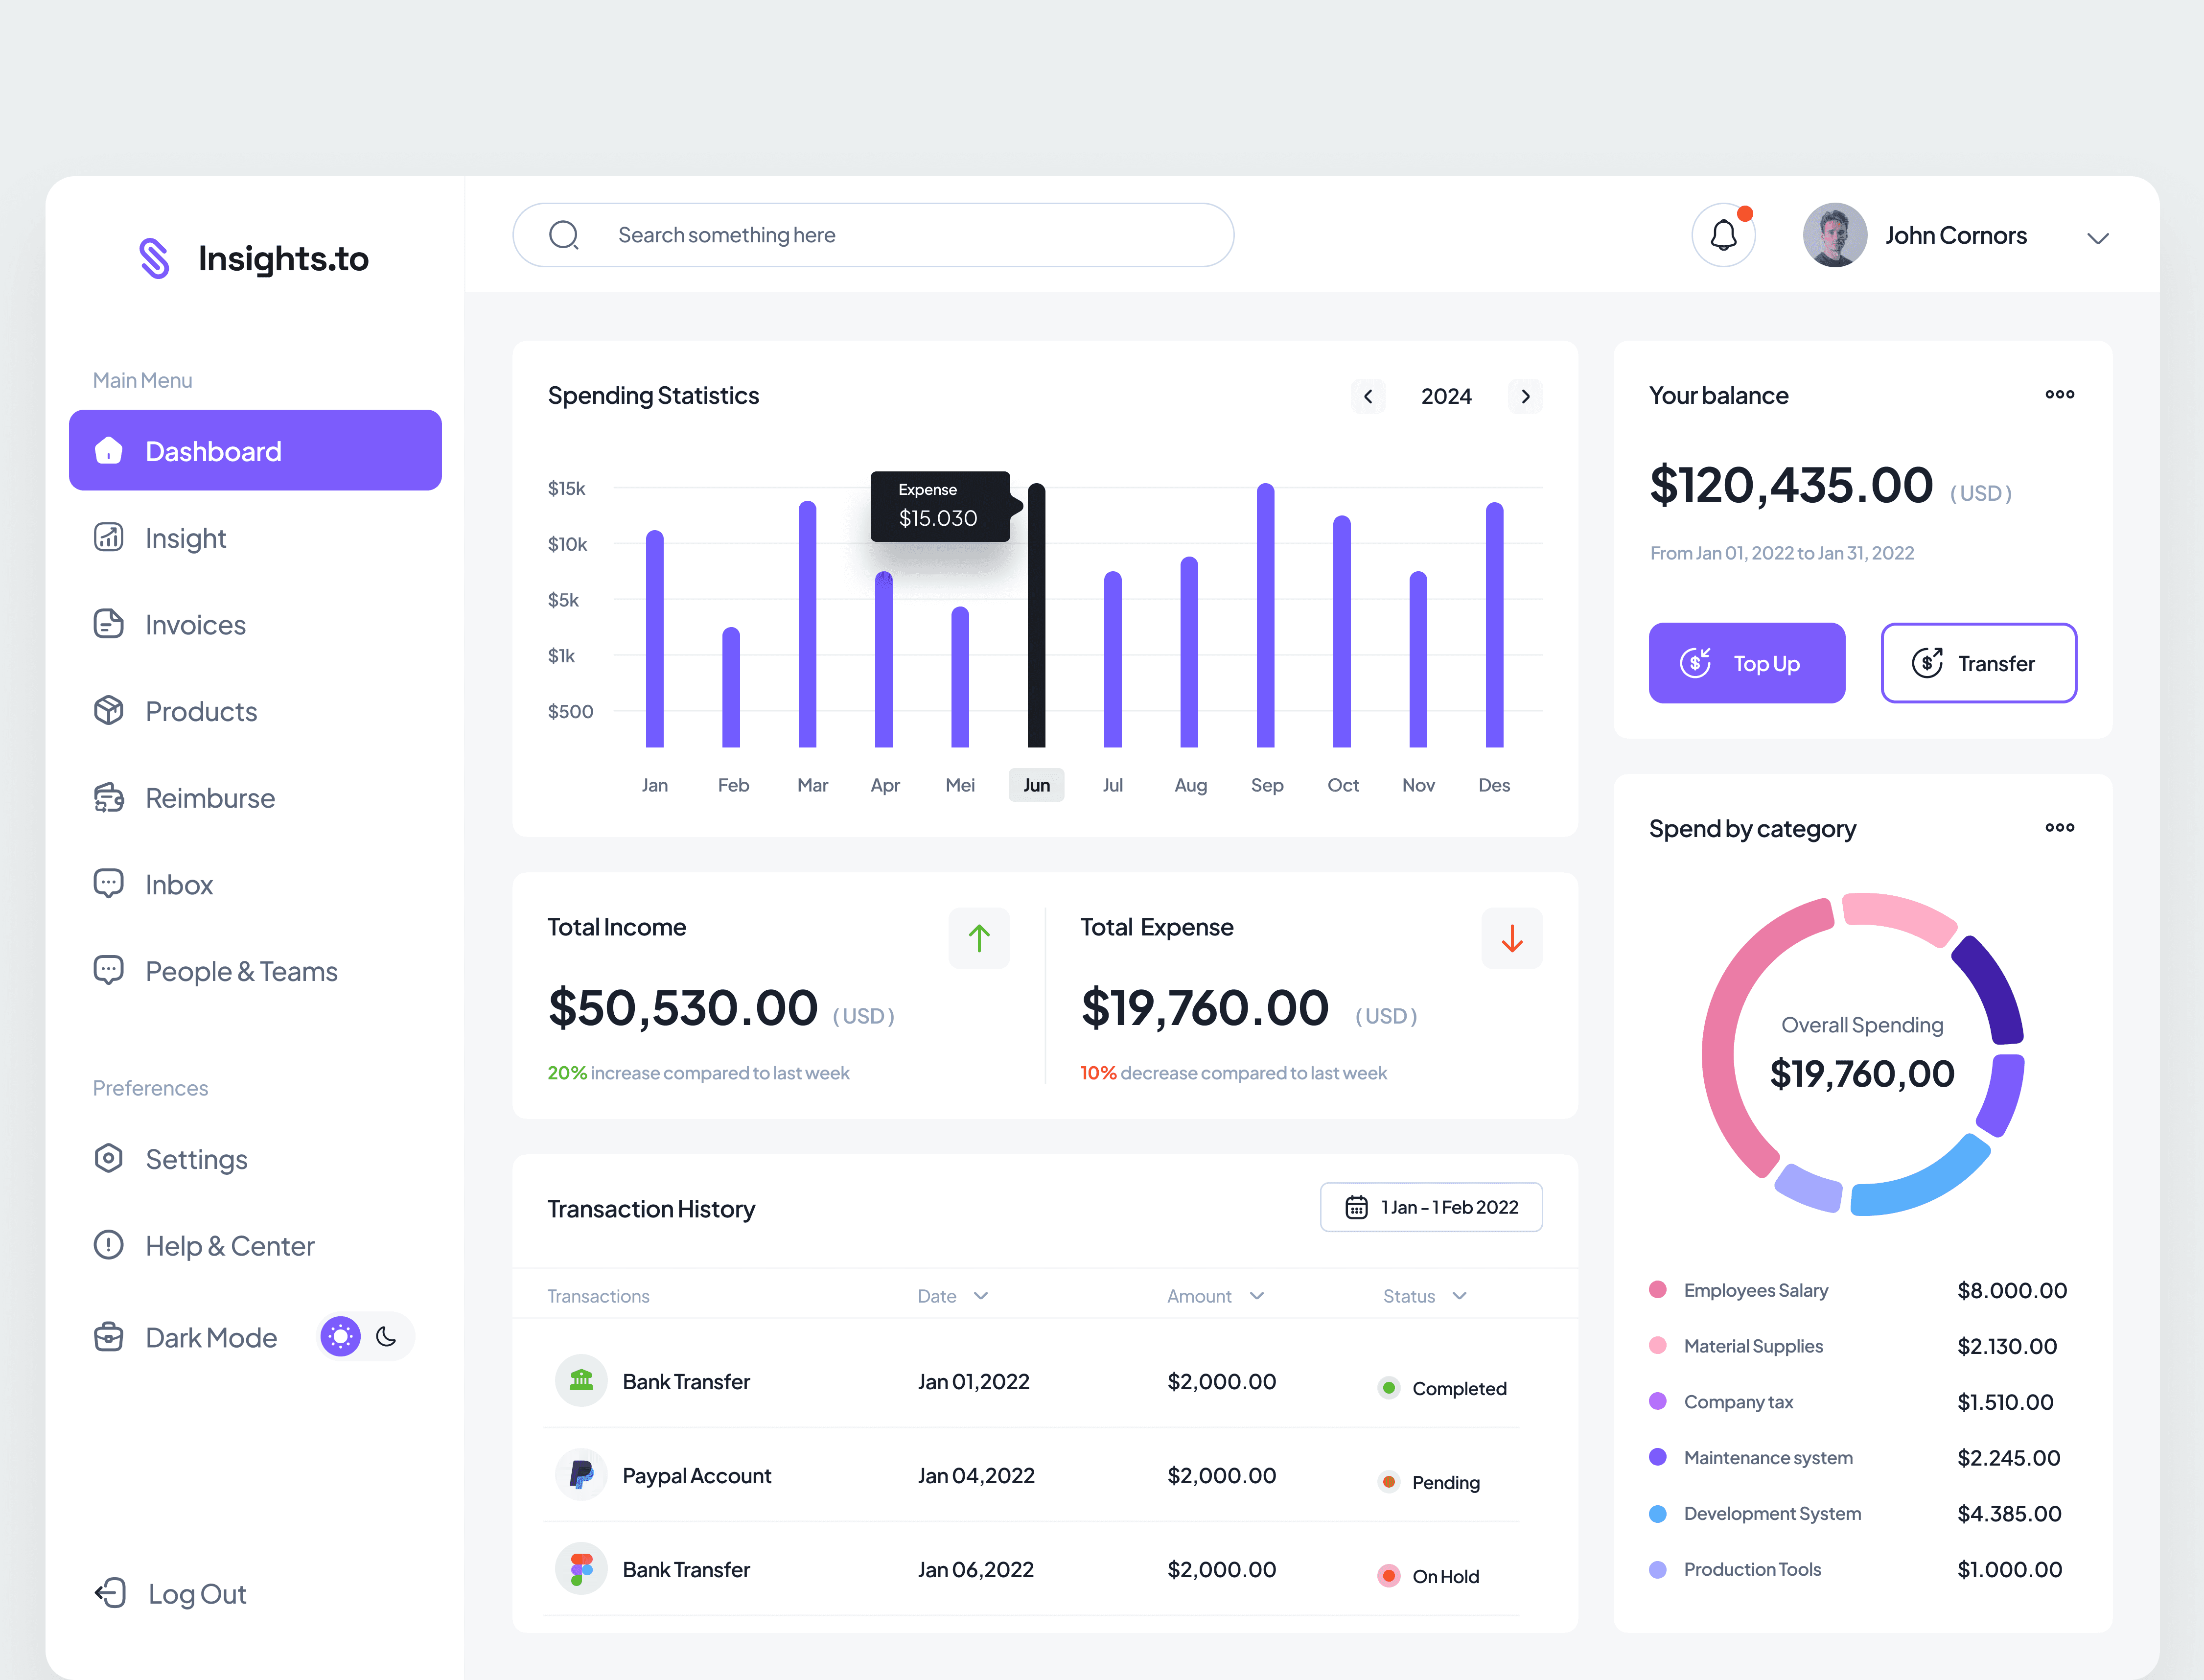Click the Total Expense down-arrow icon
Screen dimensions: 2204x1680
click(x=1511, y=938)
